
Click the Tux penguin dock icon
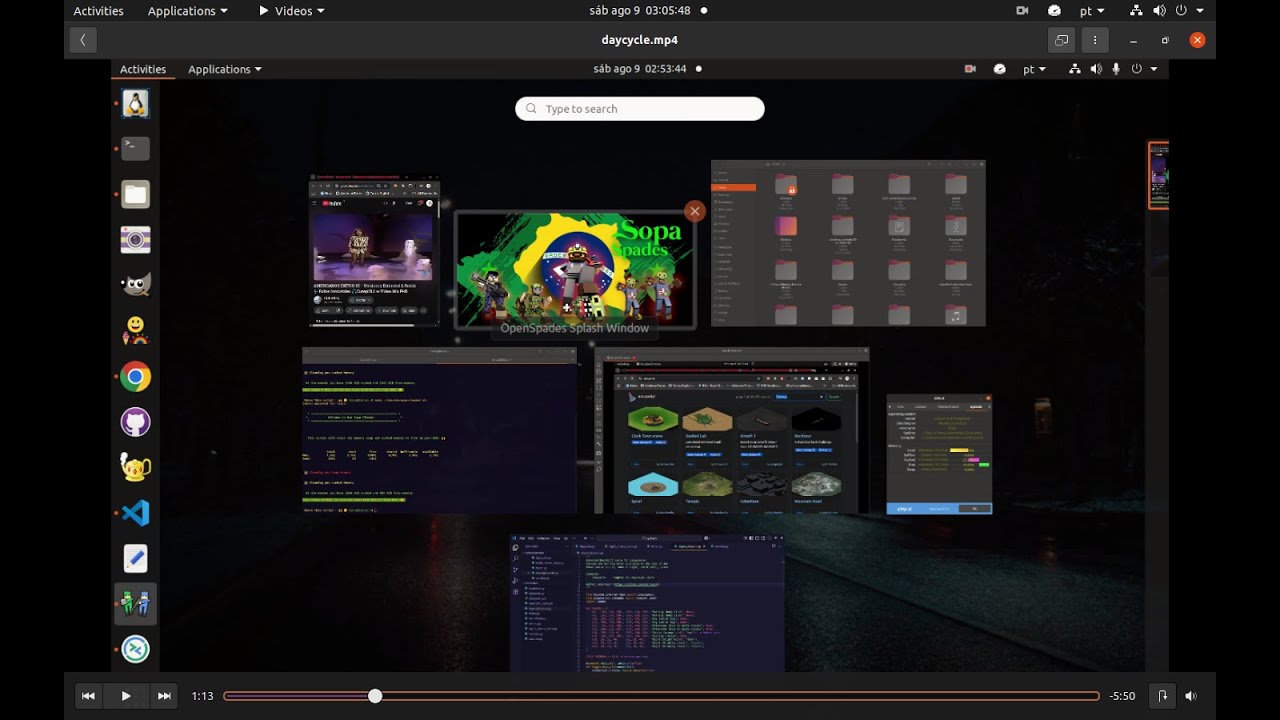(135, 103)
